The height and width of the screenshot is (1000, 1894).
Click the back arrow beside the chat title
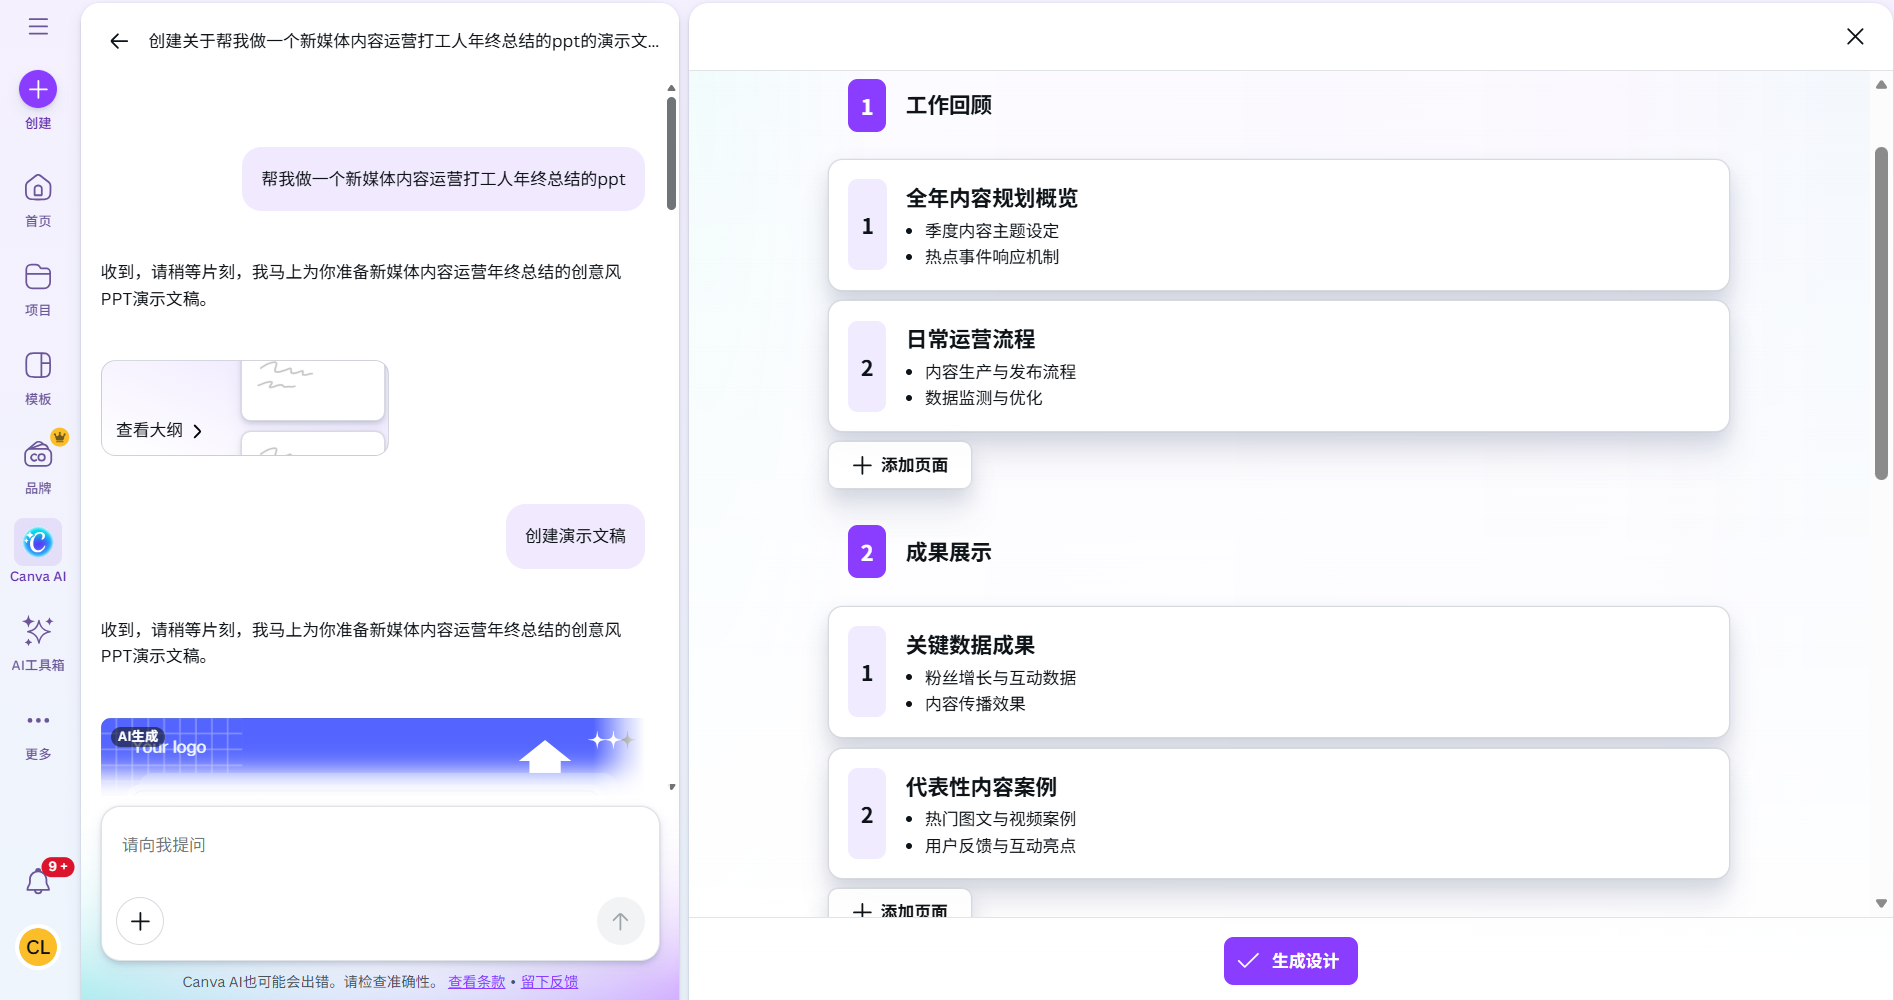tap(118, 41)
